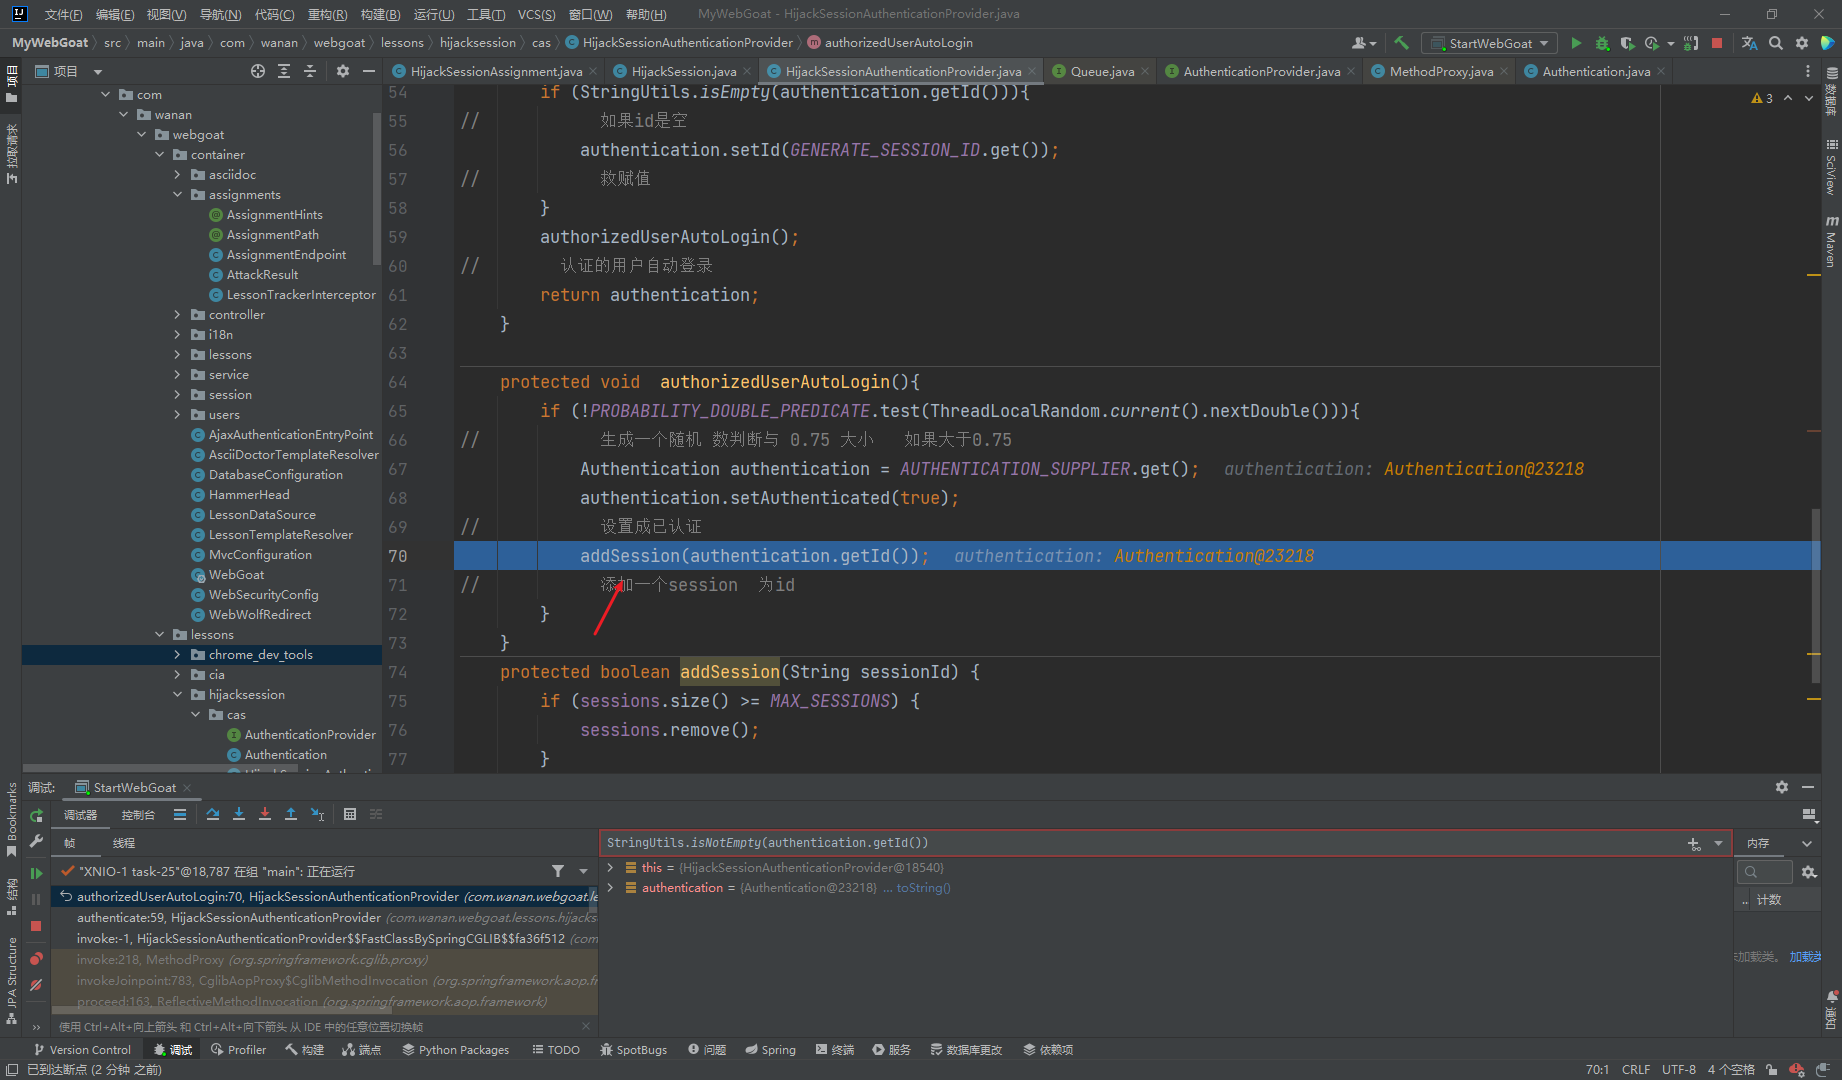Open the VCS(S) menu
The height and width of the screenshot is (1080, 1842).
click(536, 14)
